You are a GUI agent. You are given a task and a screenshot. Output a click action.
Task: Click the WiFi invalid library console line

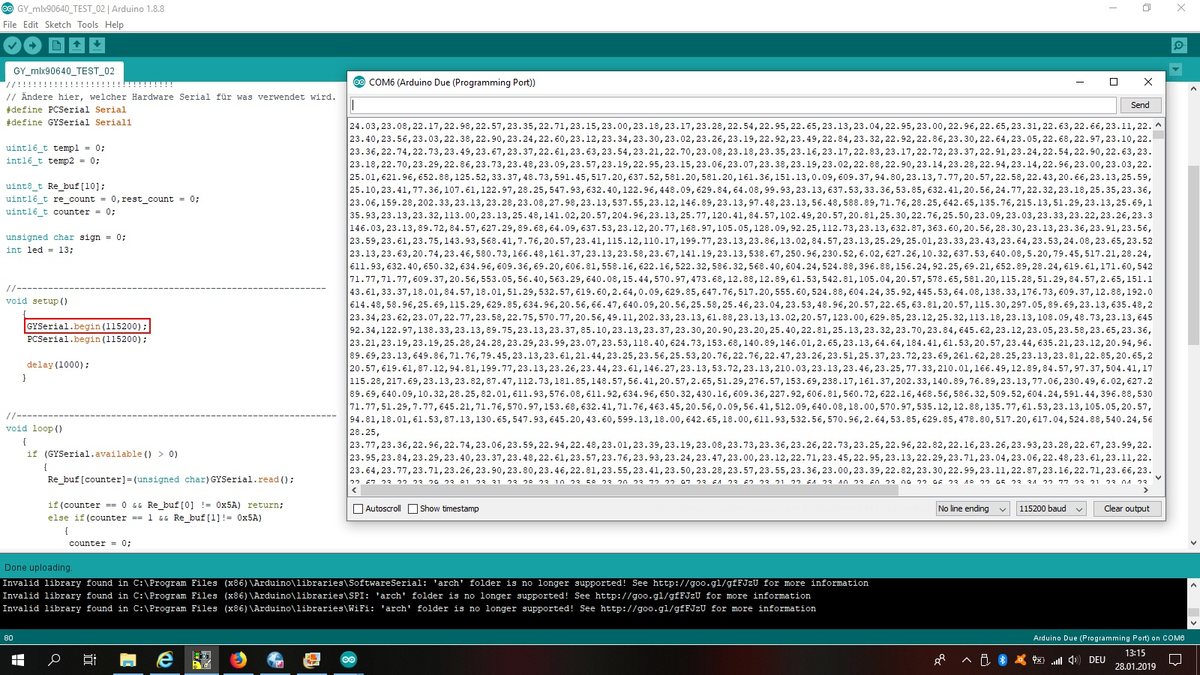409,608
